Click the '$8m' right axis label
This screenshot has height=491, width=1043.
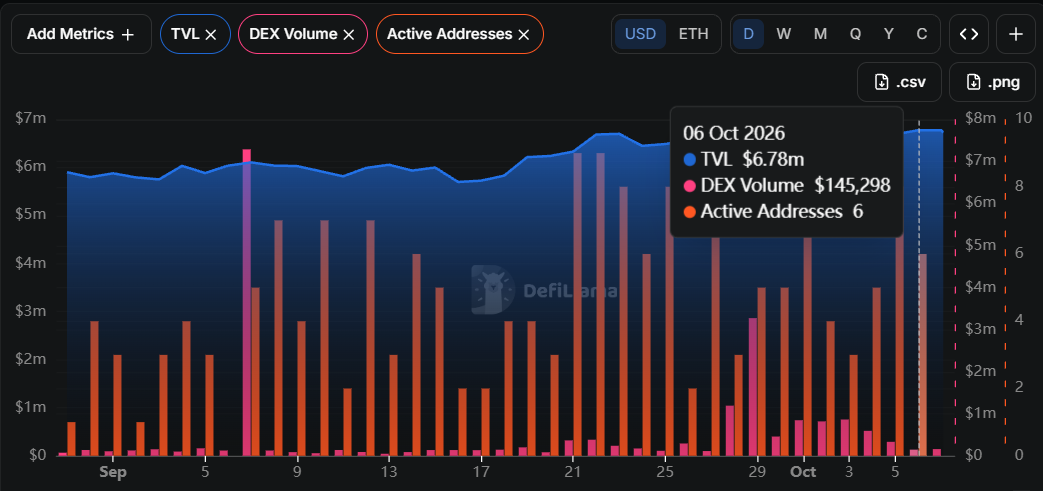(980, 118)
